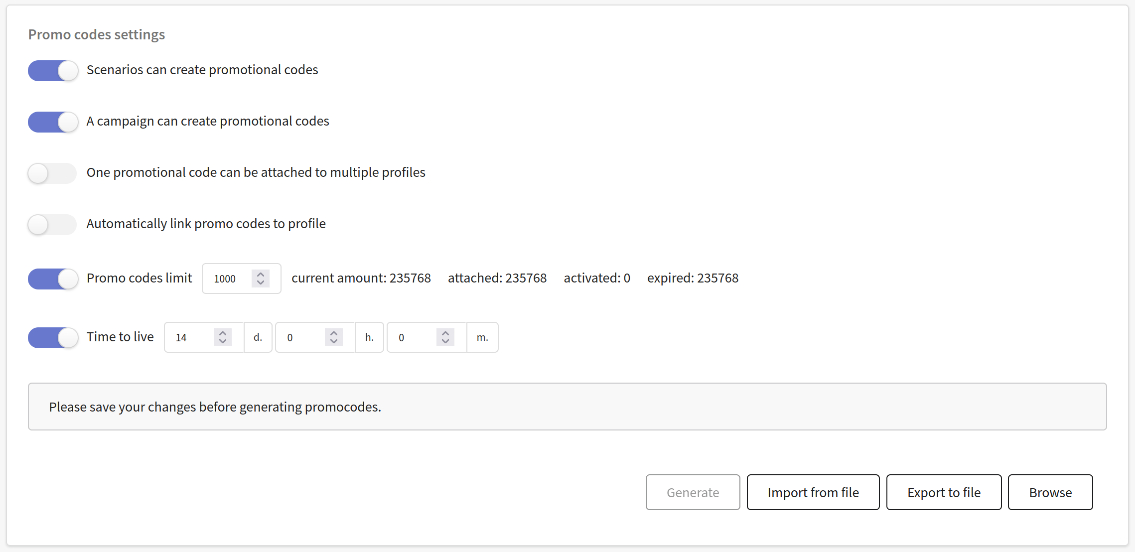Disable the Time to live toggle
Image resolution: width=1135 pixels, height=552 pixels.
pos(53,337)
